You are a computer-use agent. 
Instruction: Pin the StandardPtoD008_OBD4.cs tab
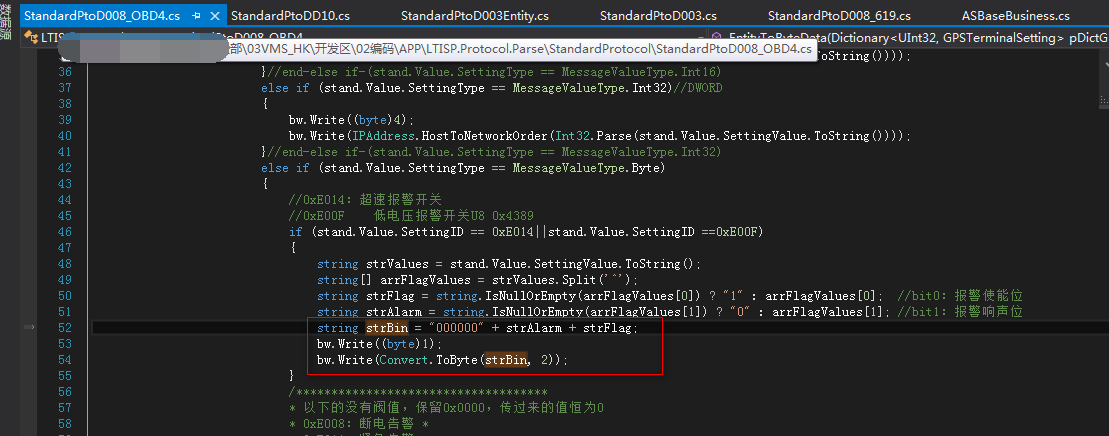(196, 16)
